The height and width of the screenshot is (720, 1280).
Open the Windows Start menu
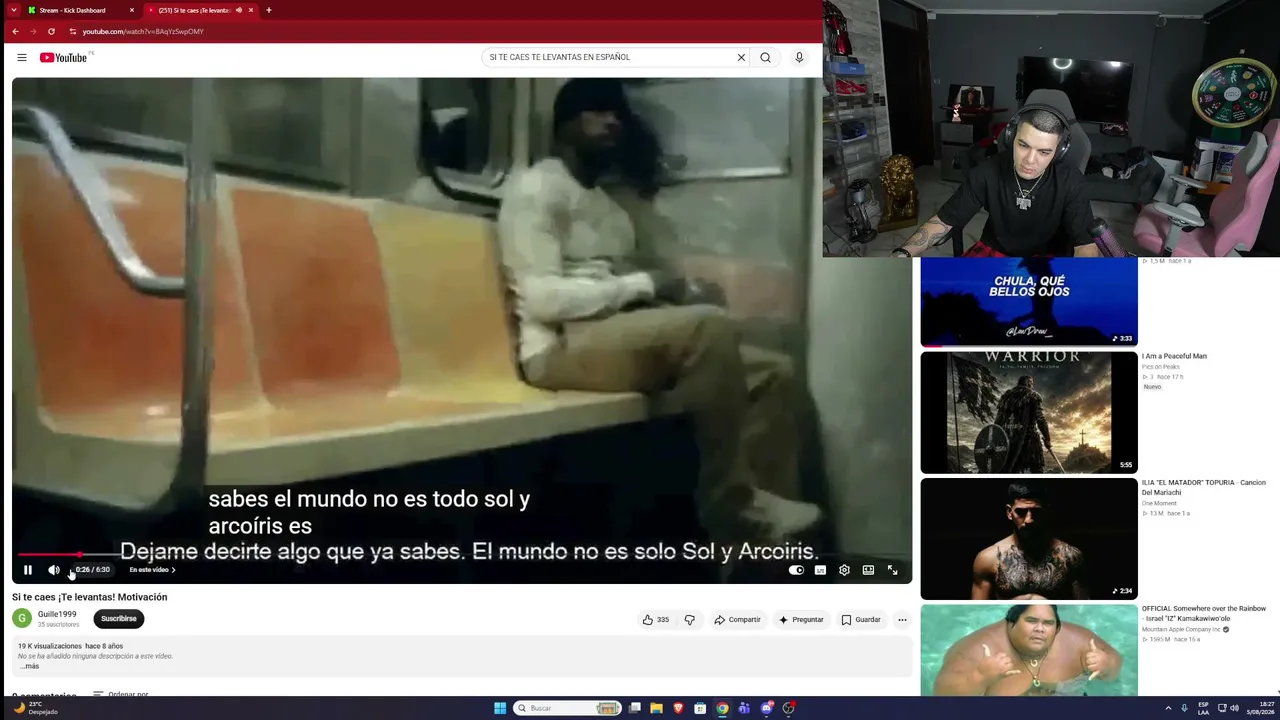500,708
